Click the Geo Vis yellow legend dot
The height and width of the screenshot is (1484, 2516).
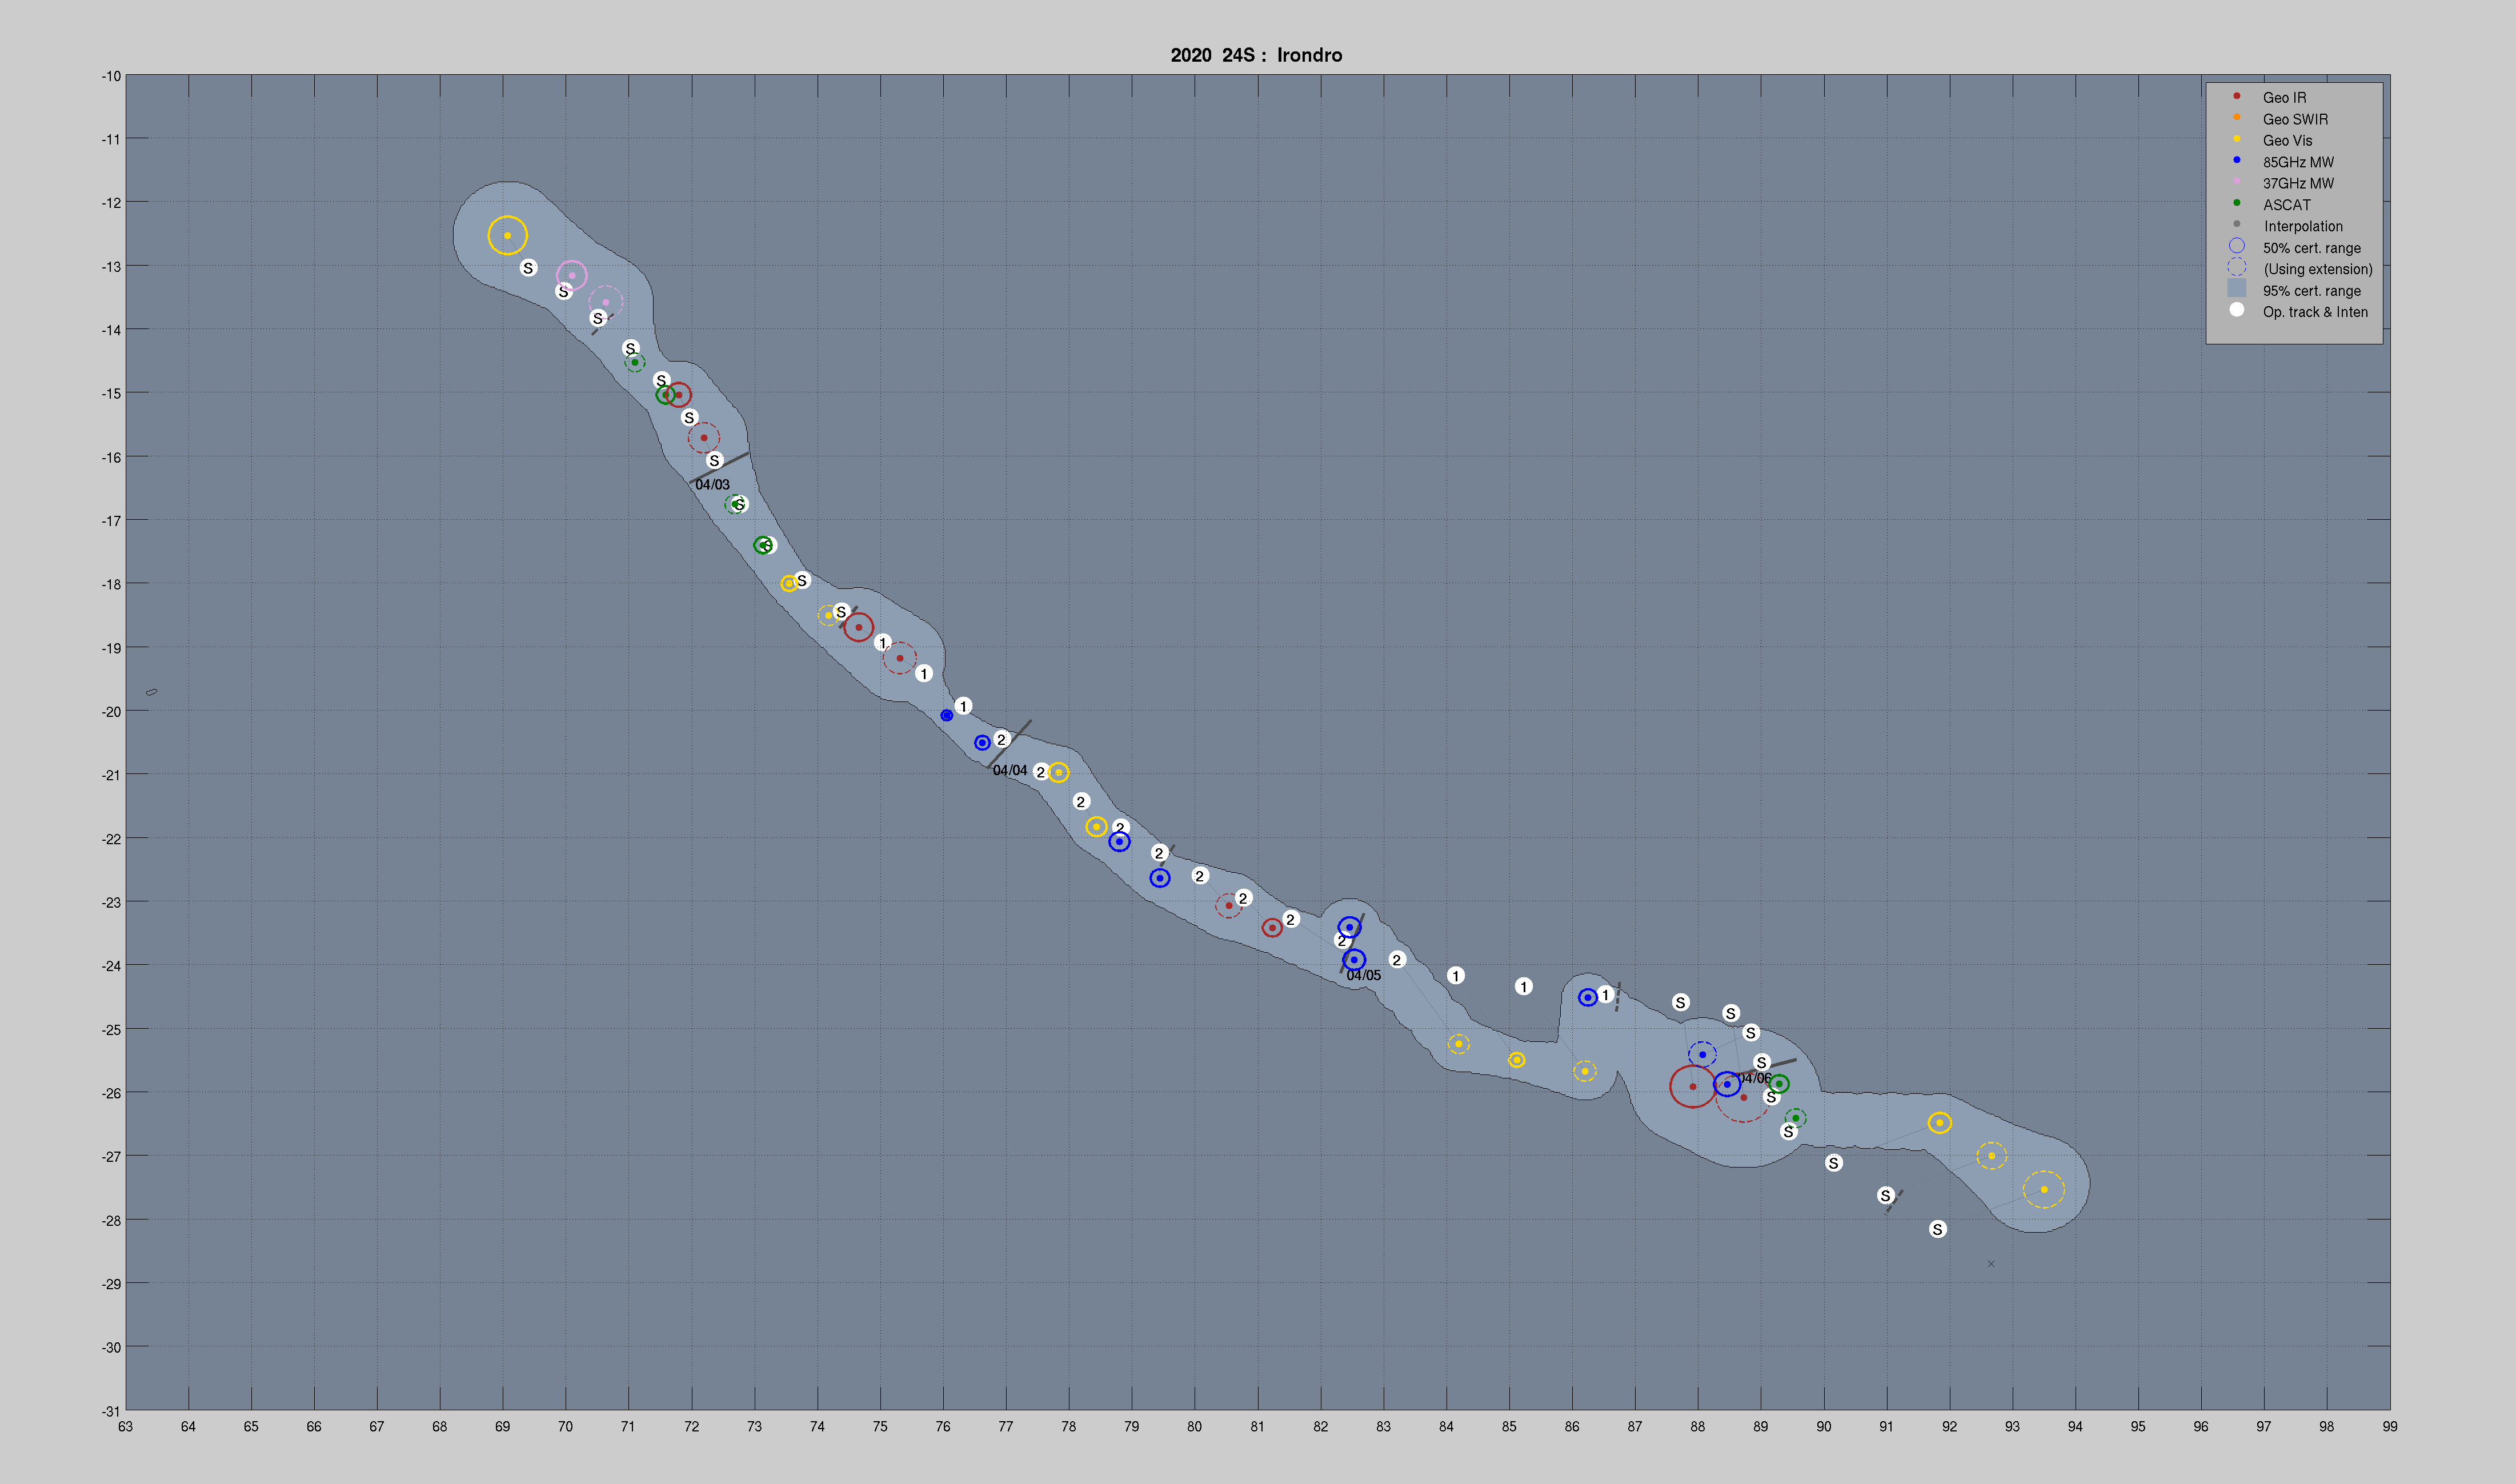coord(2236,139)
